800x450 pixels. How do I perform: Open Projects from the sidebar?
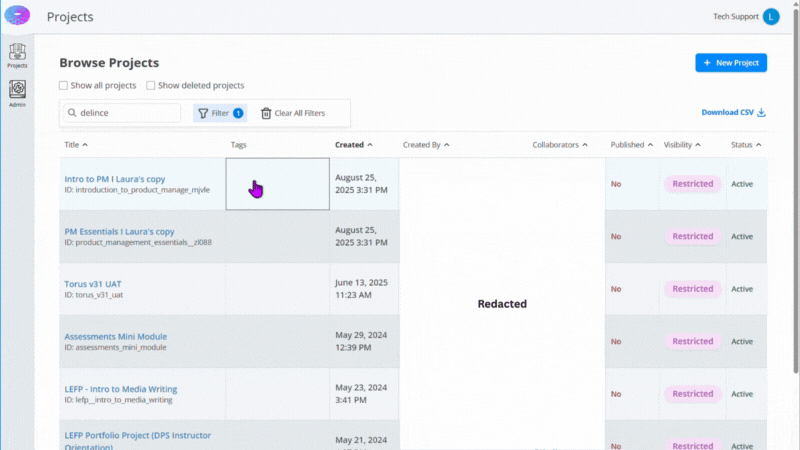(x=17, y=56)
